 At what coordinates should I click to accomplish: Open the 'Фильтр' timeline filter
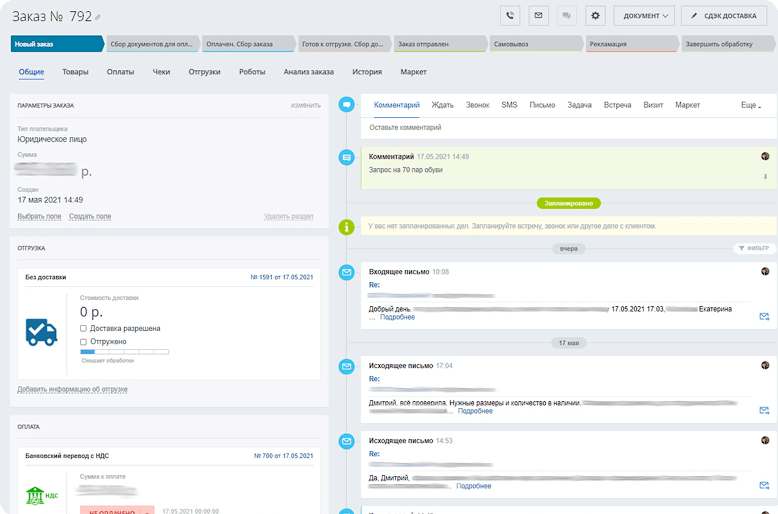(753, 248)
